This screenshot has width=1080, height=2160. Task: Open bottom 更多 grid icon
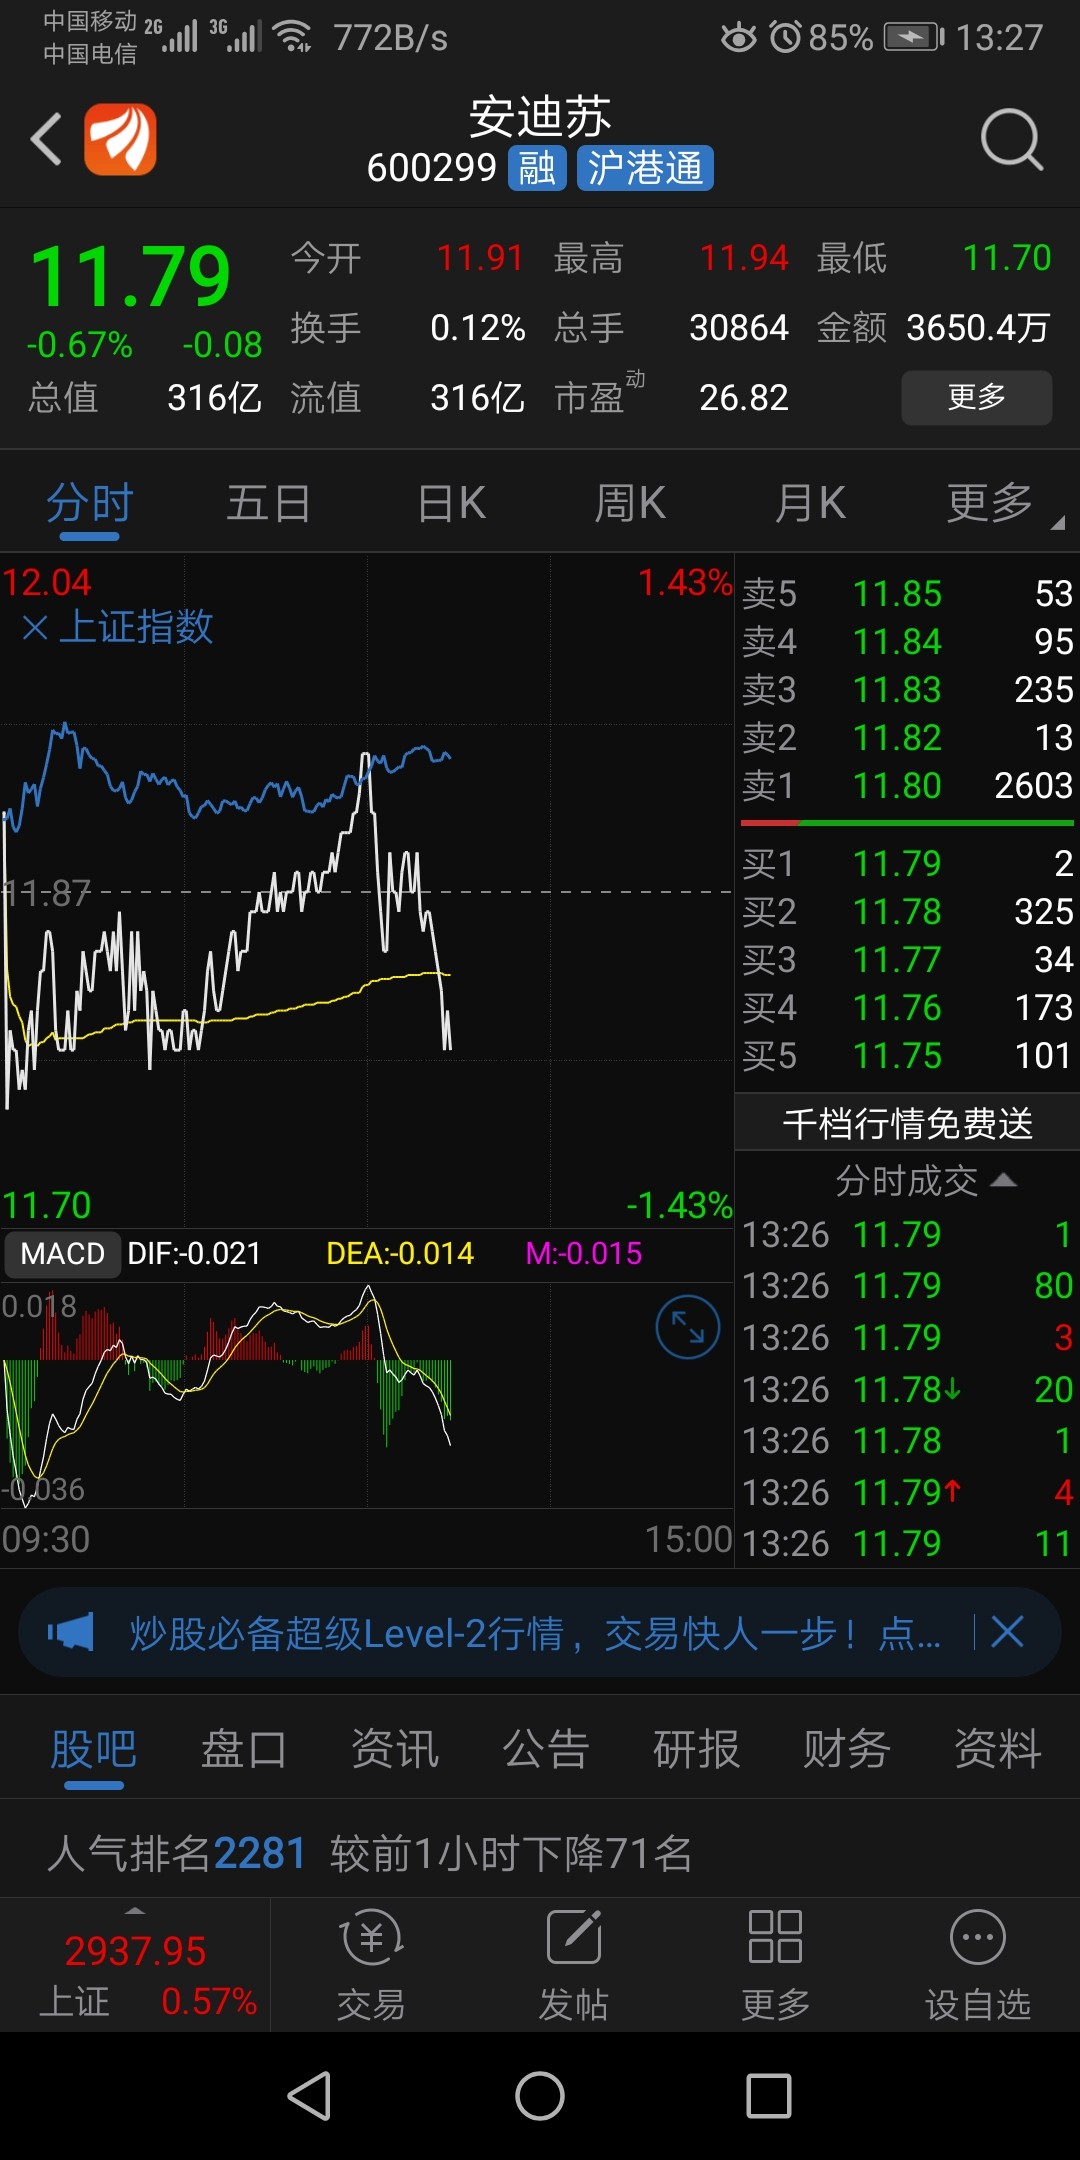point(775,1966)
